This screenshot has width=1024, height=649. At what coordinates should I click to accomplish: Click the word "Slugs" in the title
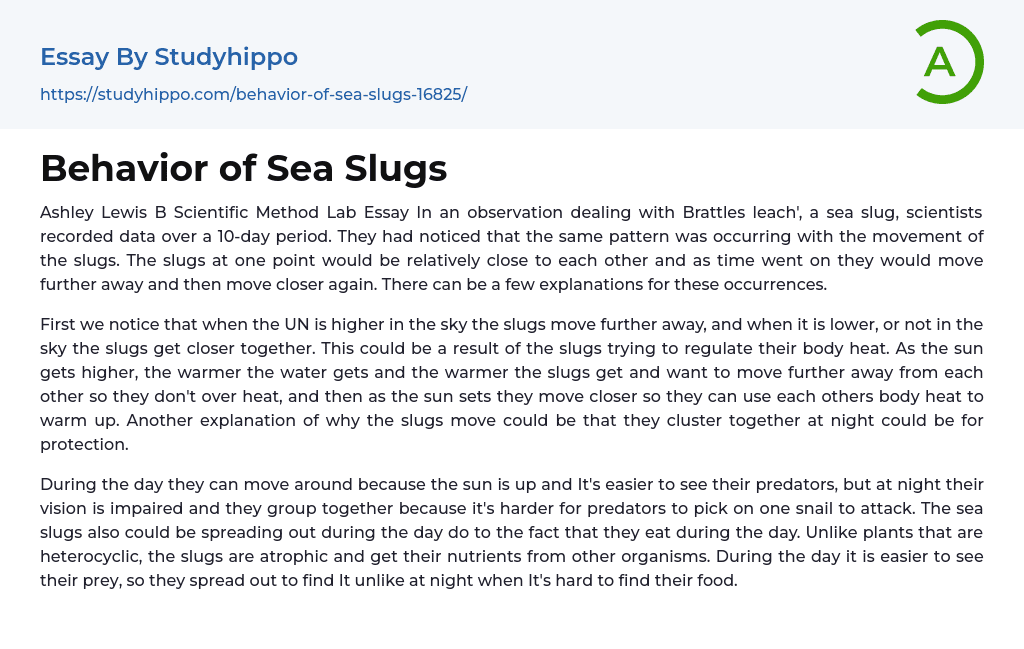(x=396, y=168)
